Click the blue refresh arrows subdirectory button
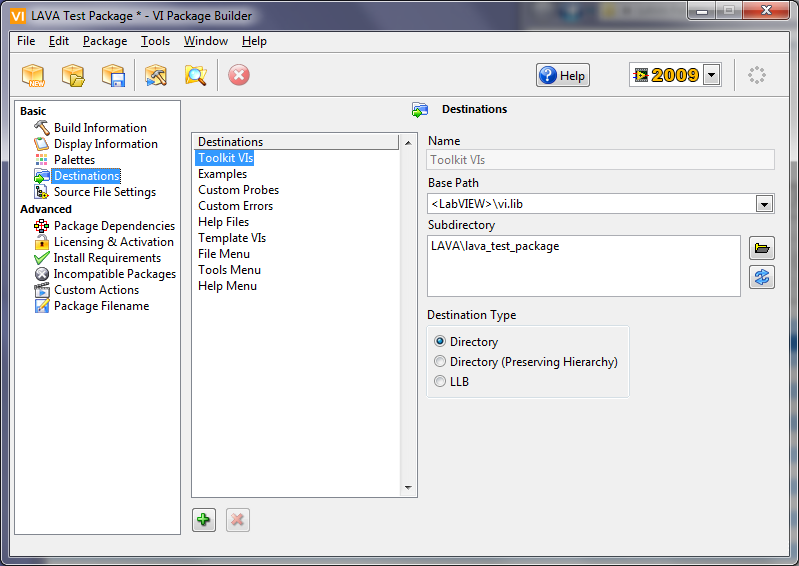The width and height of the screenshot is (799, 566). click(x=762, y=277)
